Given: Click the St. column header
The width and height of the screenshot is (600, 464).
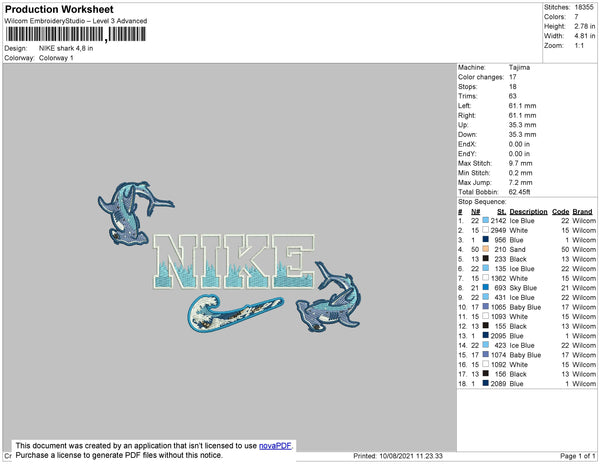Looking at the screenshot, I should (x=501, y=212).
